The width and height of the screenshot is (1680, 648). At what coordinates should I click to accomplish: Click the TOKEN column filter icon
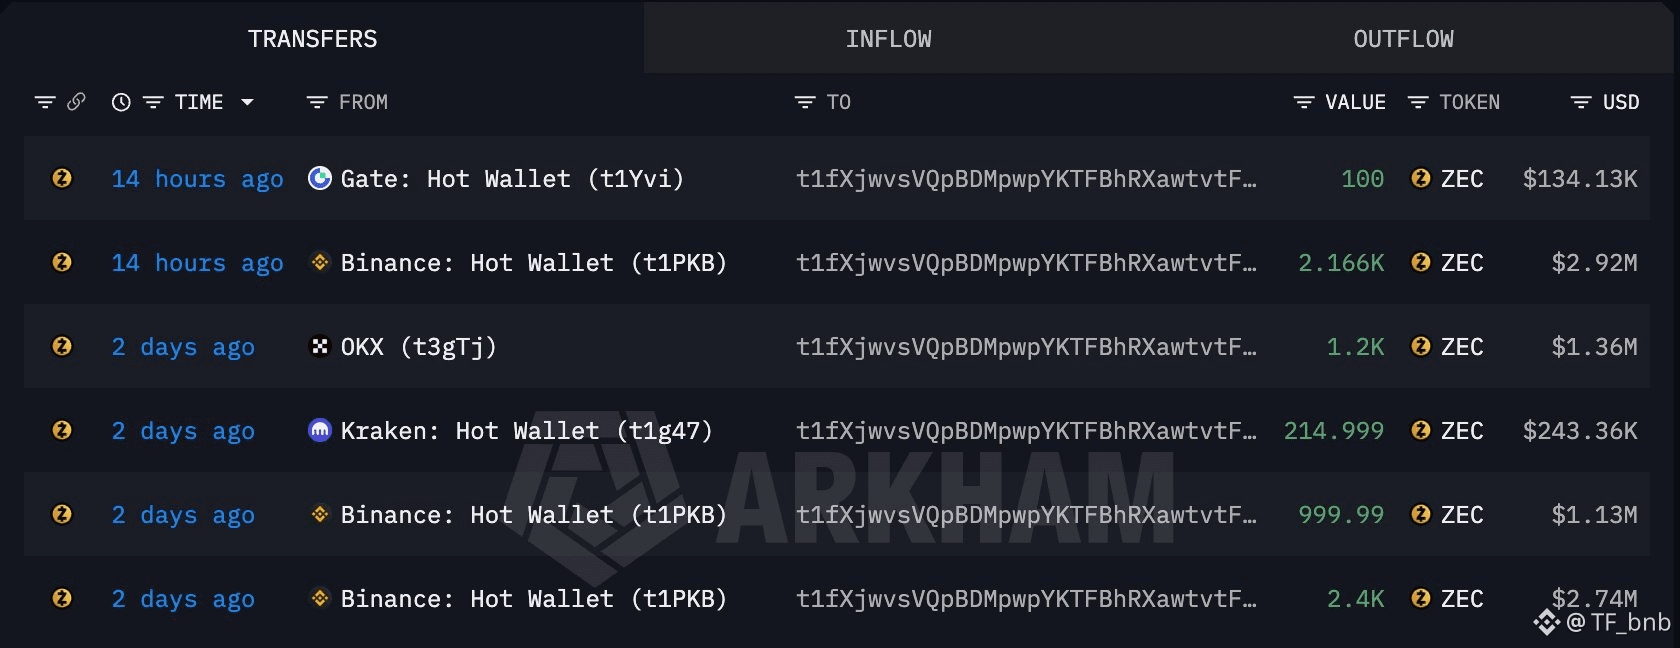click(1418, 102)
